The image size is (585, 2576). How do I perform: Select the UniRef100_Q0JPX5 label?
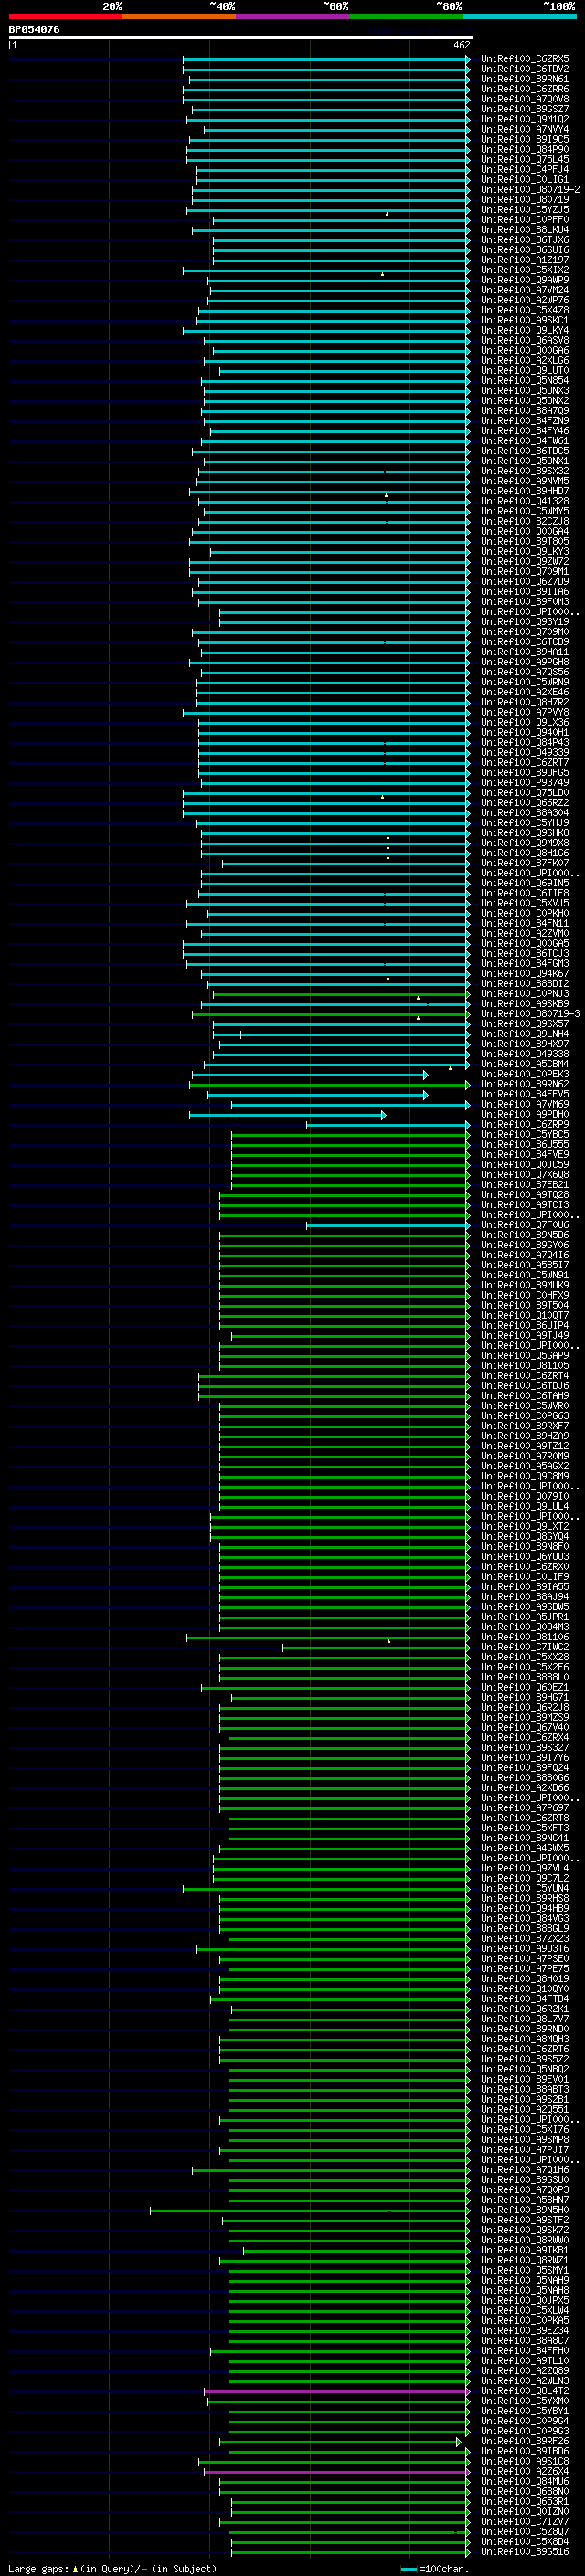coord(525,2300)
